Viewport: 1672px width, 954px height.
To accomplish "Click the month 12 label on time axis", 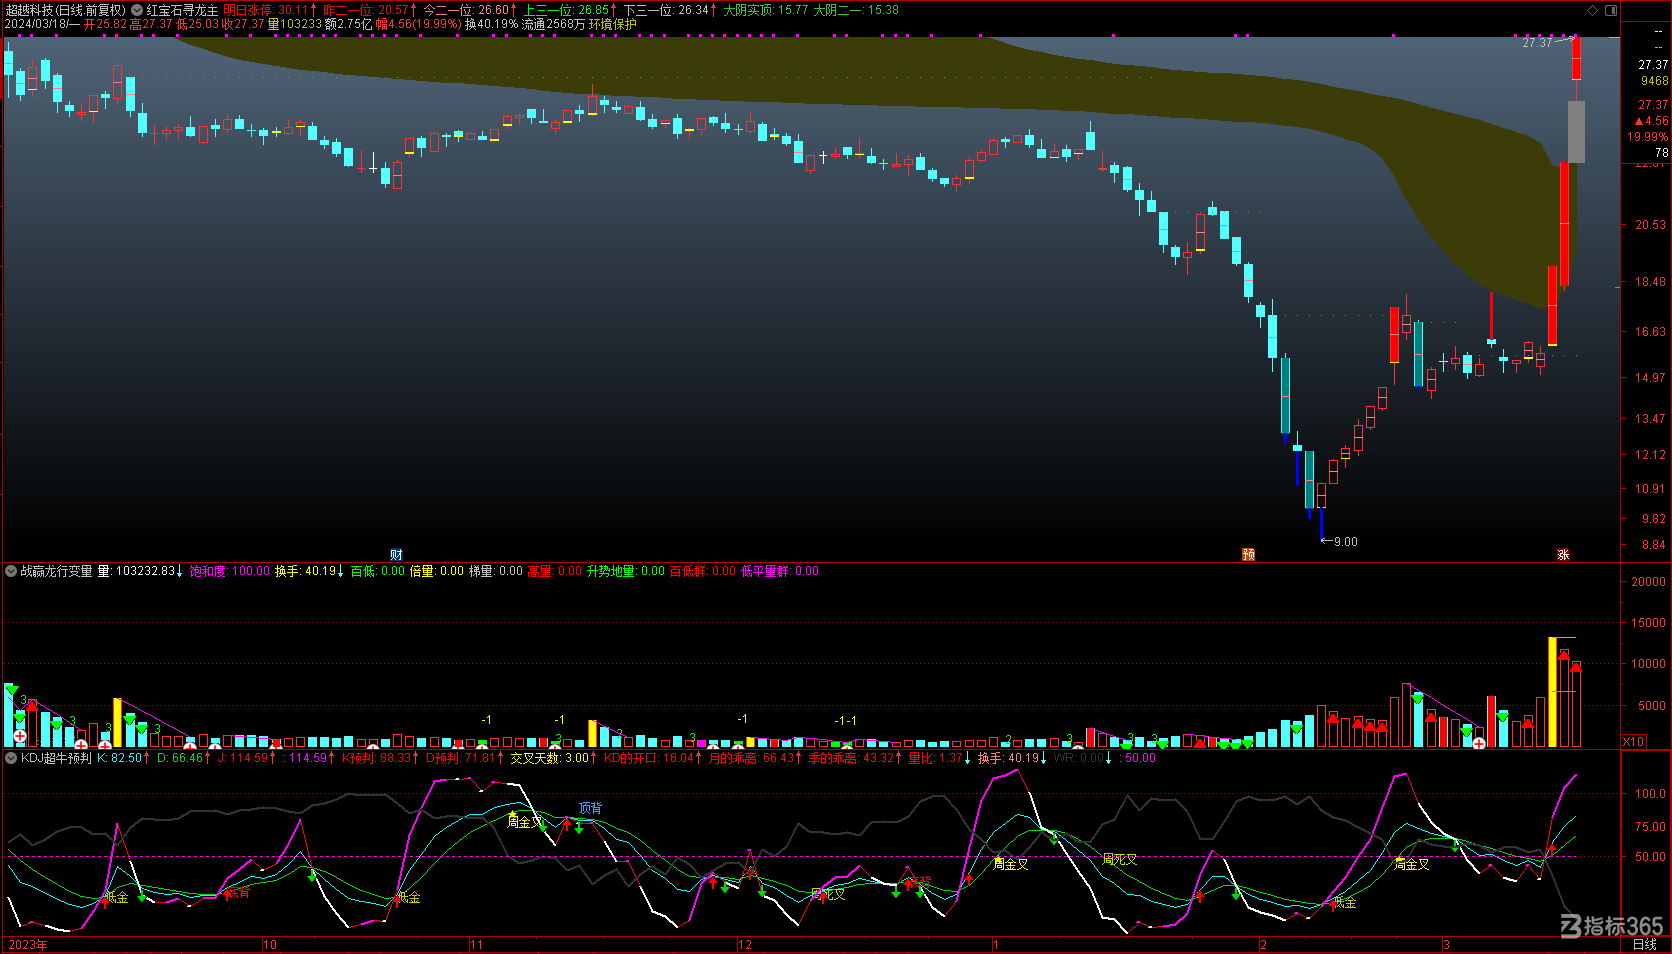I will click(x=745, y=945).
